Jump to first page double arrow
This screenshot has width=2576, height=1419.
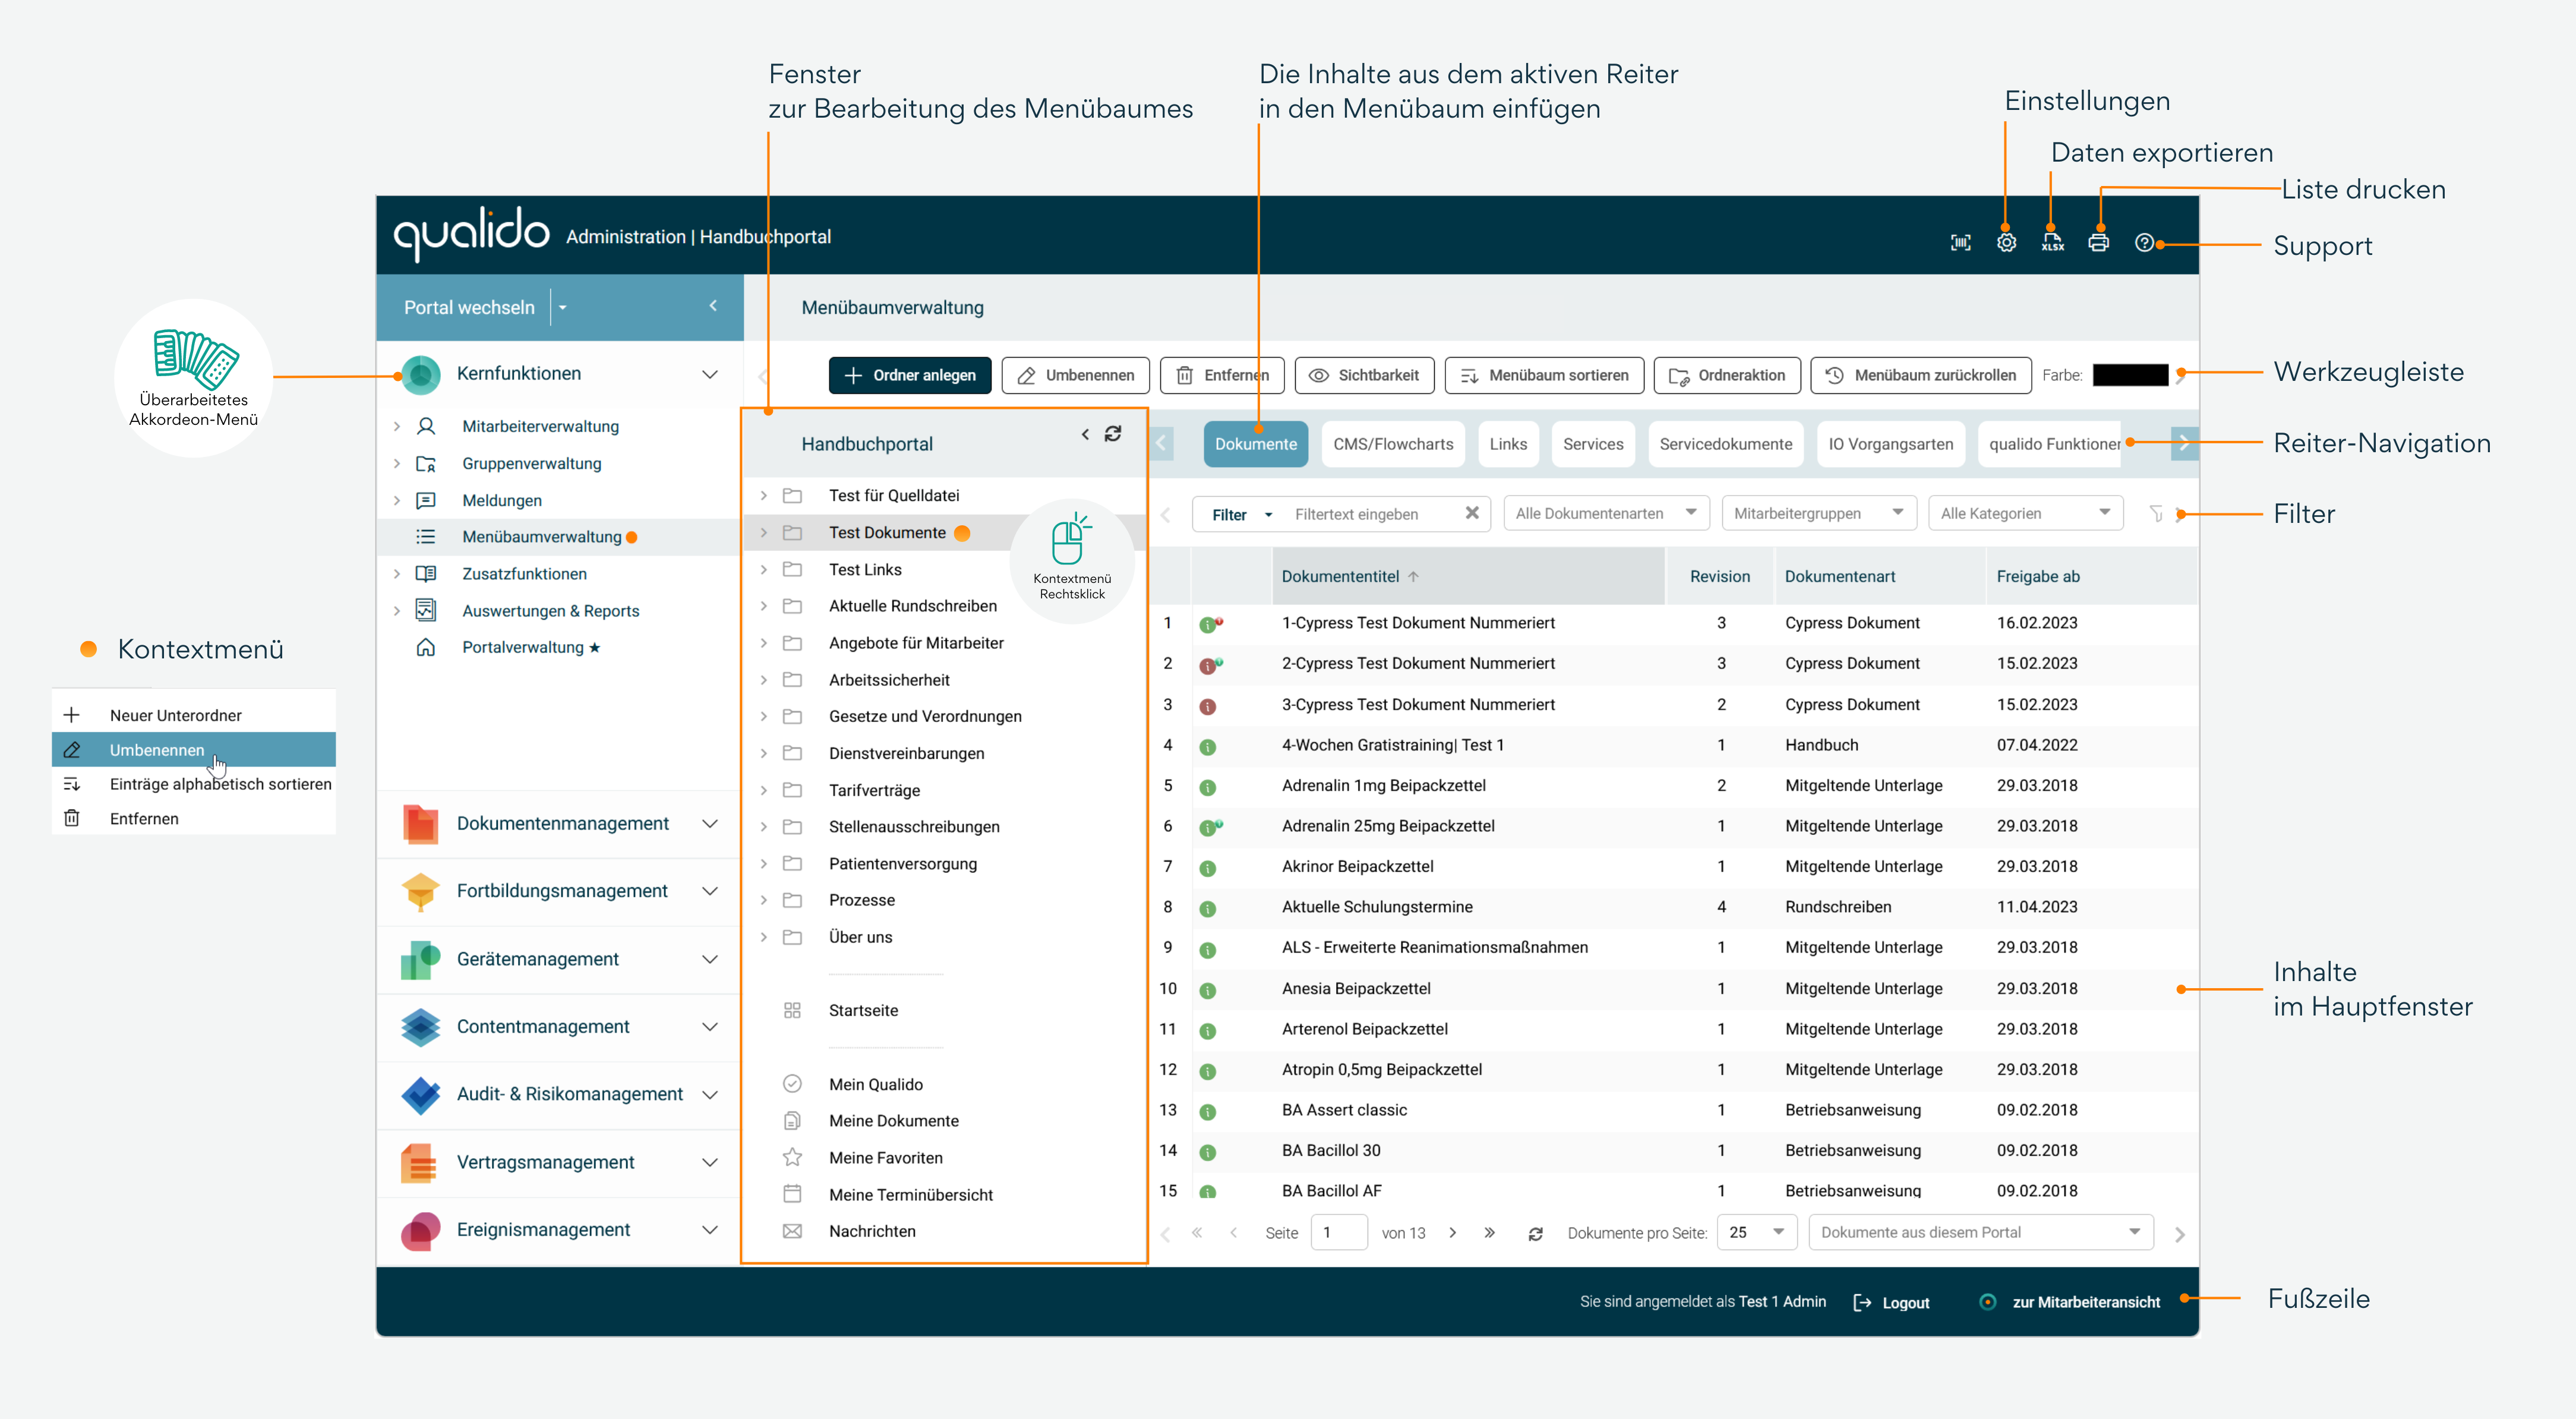(1196, 1233)
